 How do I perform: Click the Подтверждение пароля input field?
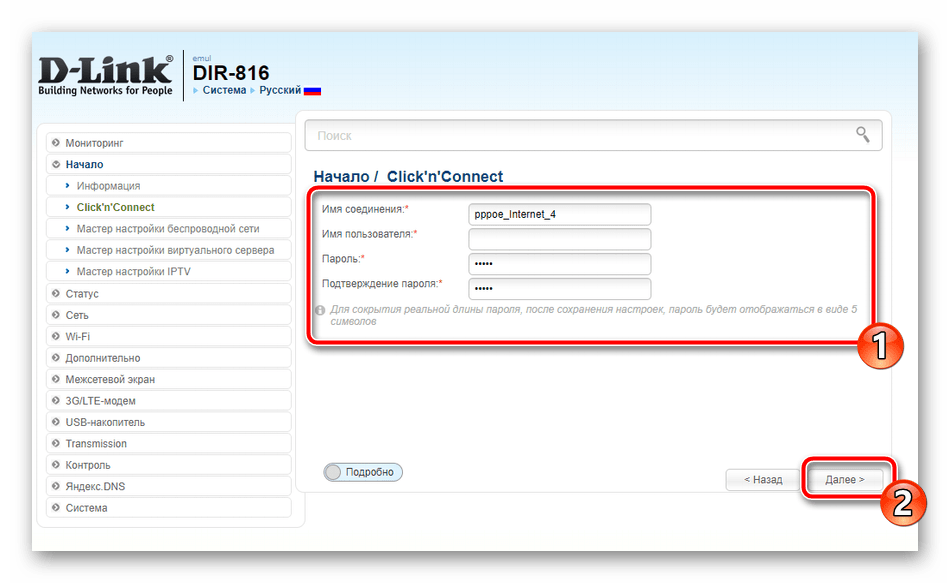(559, 288)
